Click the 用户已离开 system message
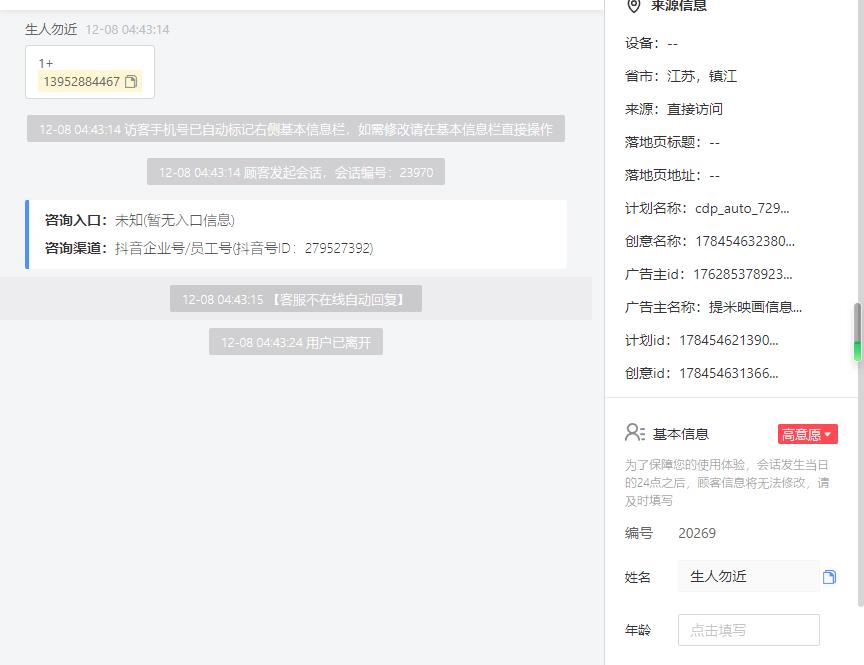 (296, 342)
